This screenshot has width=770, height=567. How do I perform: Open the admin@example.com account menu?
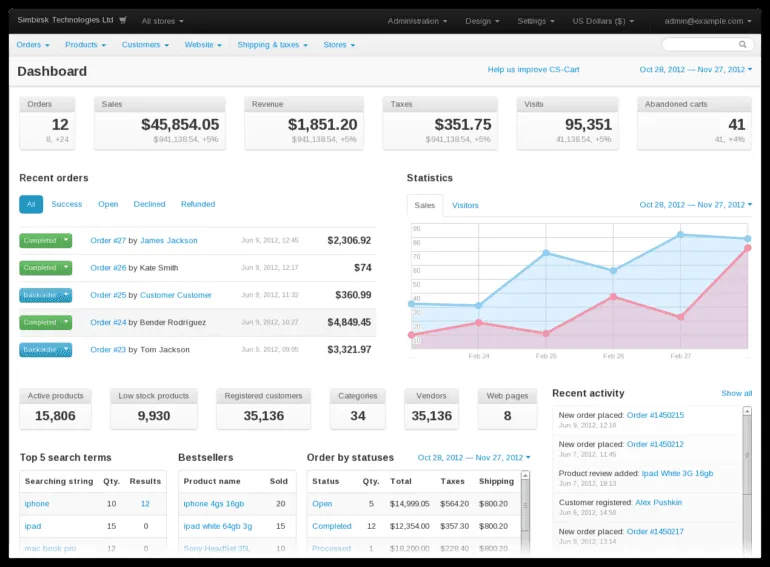click(x=712, y=20)
